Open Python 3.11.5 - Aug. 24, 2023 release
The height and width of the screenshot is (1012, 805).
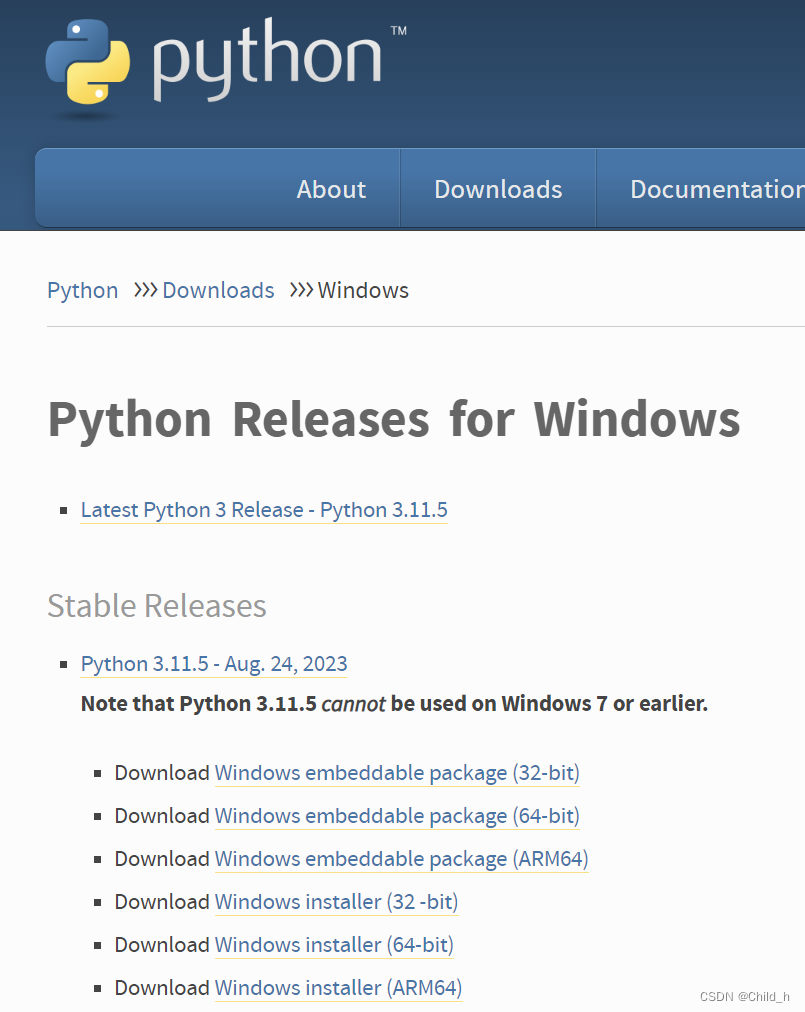(214, 664)
